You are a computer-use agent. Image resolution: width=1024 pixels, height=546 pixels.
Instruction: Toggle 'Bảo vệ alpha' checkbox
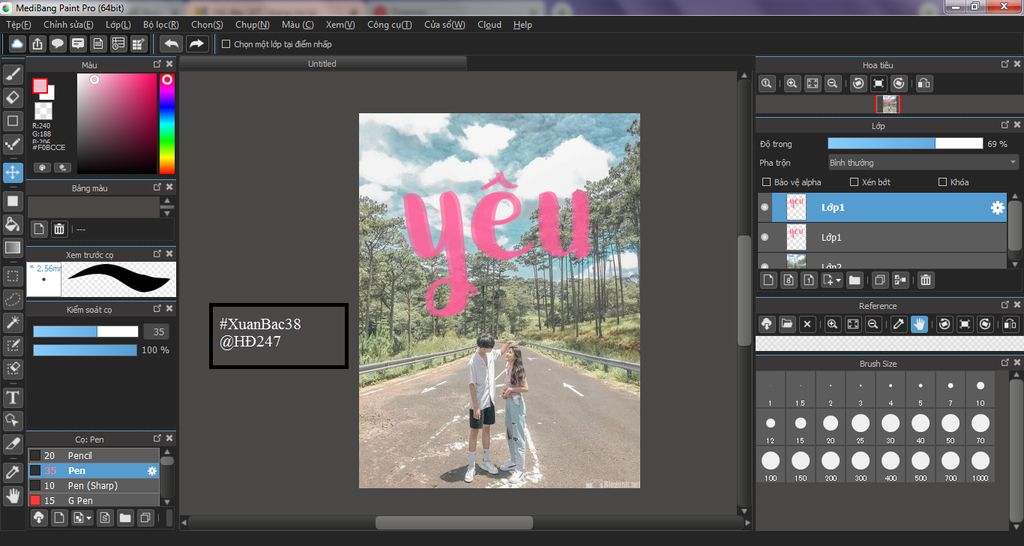(767, 182)
